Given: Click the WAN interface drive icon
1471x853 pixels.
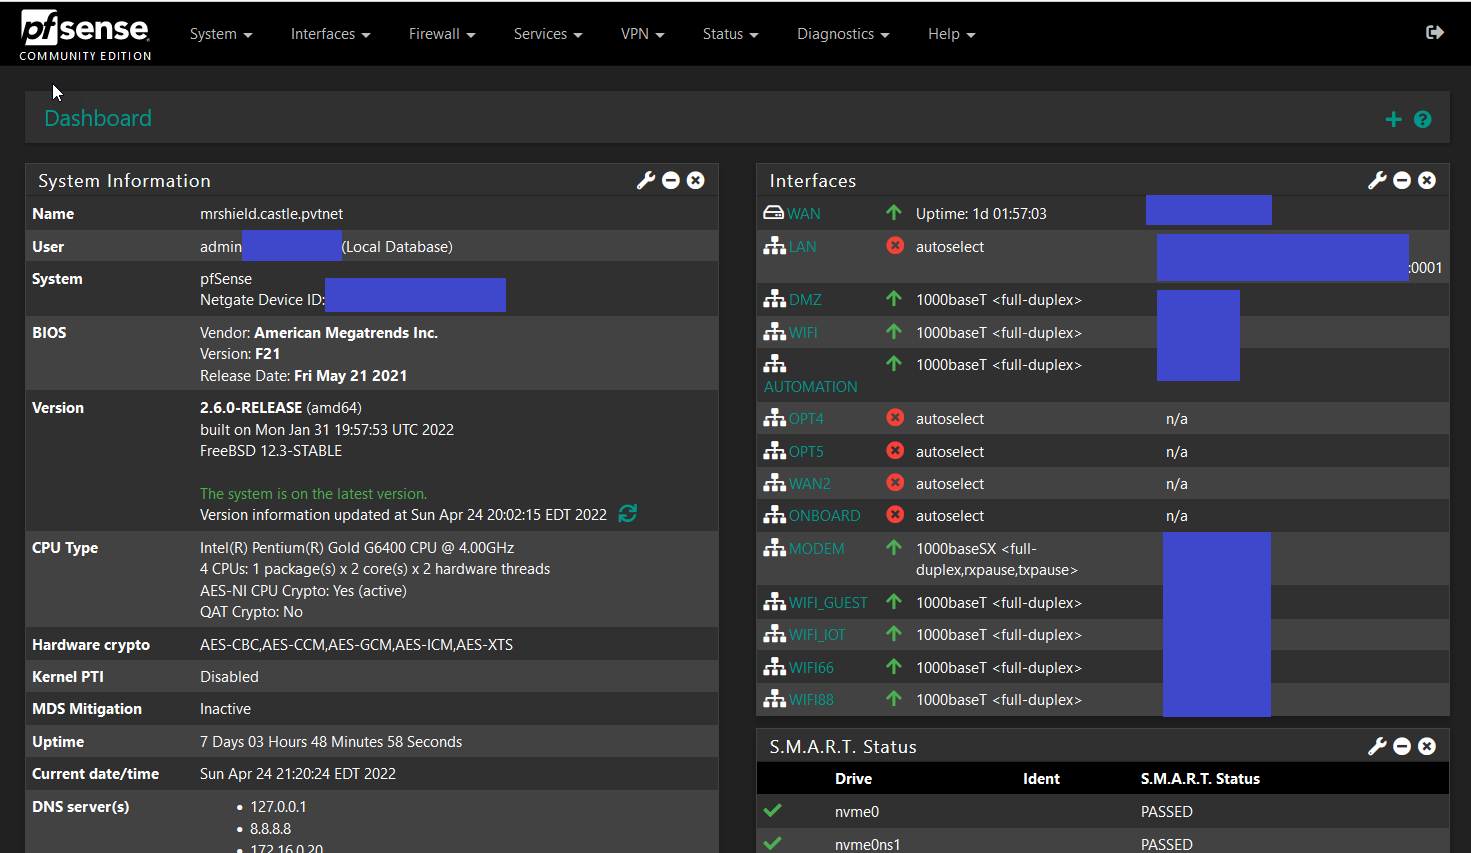Looking at the screenshot, I should 774,213.
